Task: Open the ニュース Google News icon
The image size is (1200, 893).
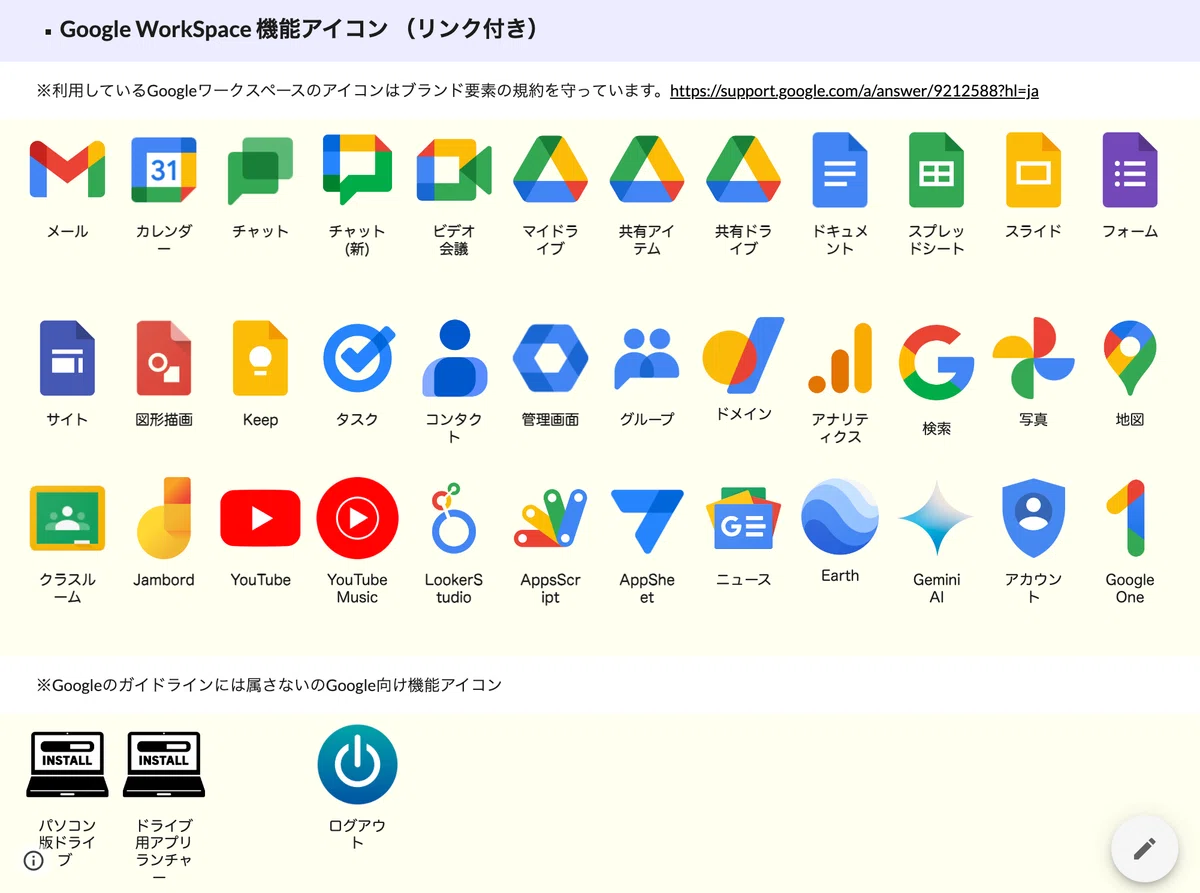Action: click(x=743, y=518)
